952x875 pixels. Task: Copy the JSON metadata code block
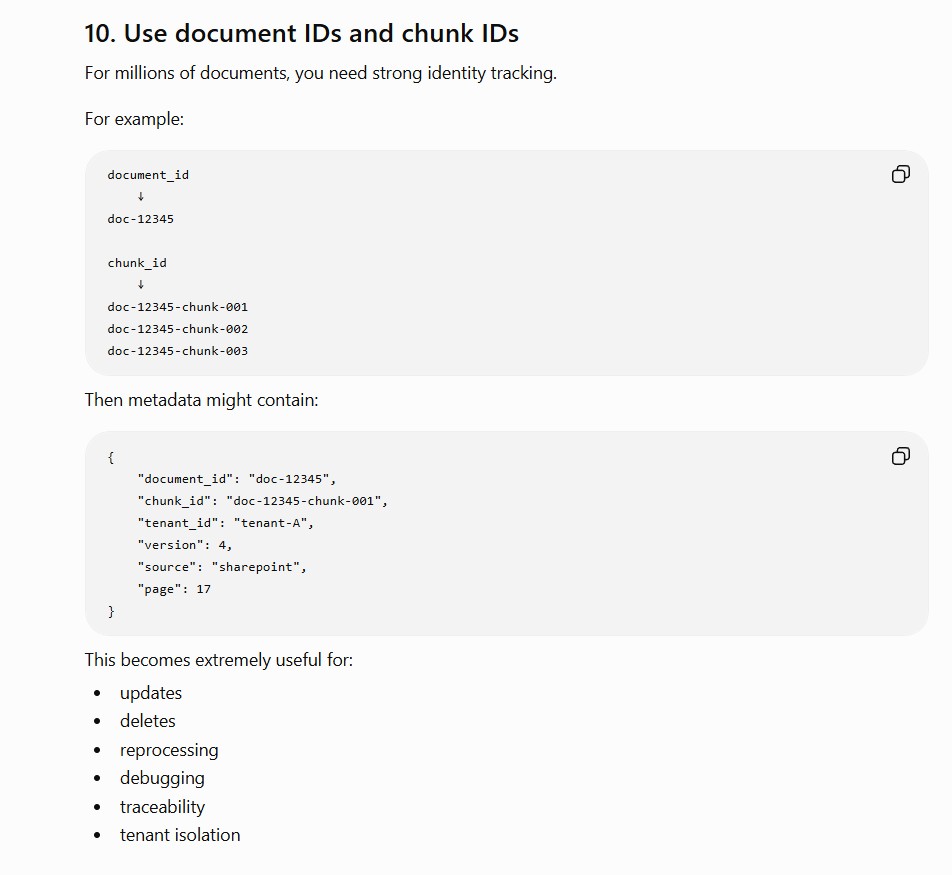point(900,456)
